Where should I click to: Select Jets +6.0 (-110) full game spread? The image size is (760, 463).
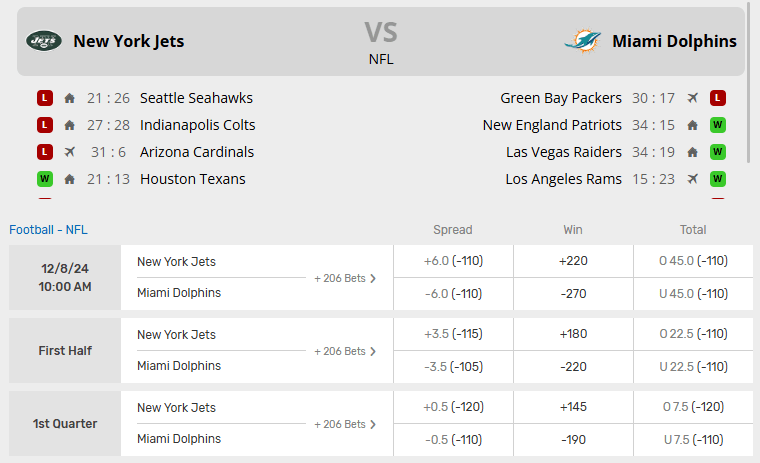tap(453, 261)
